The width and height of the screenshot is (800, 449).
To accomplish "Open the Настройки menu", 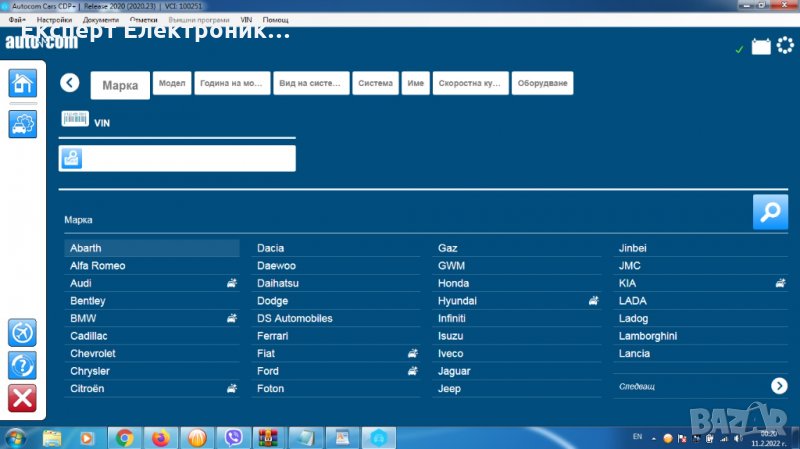I will point(54,20).
